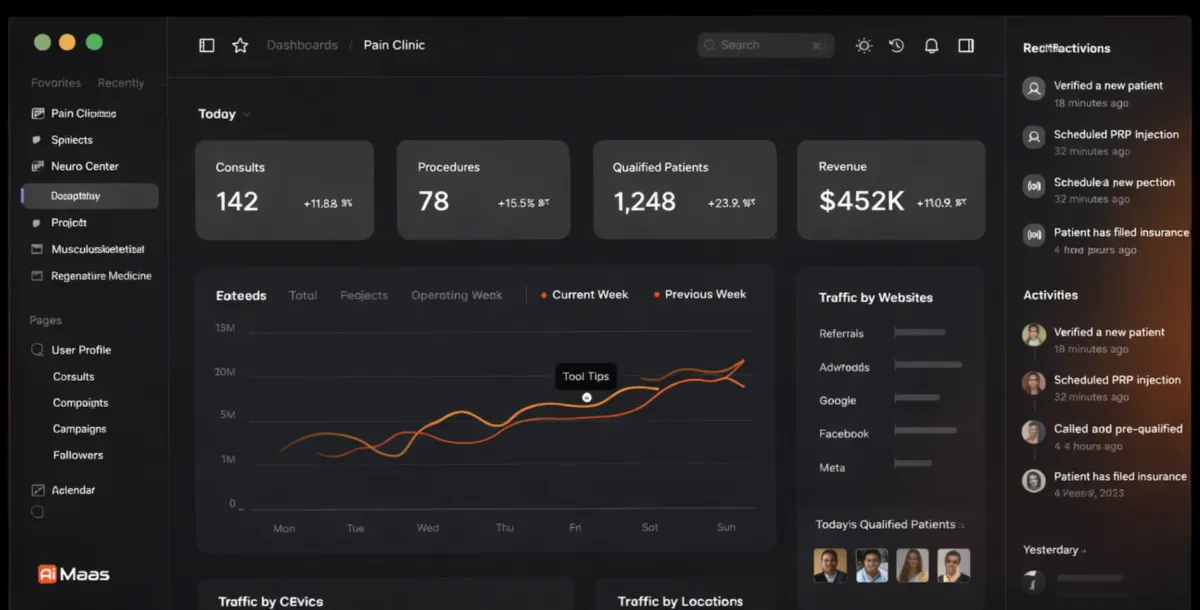Click the user icon beside top Scheduled PRP injection

(1034, 137)
